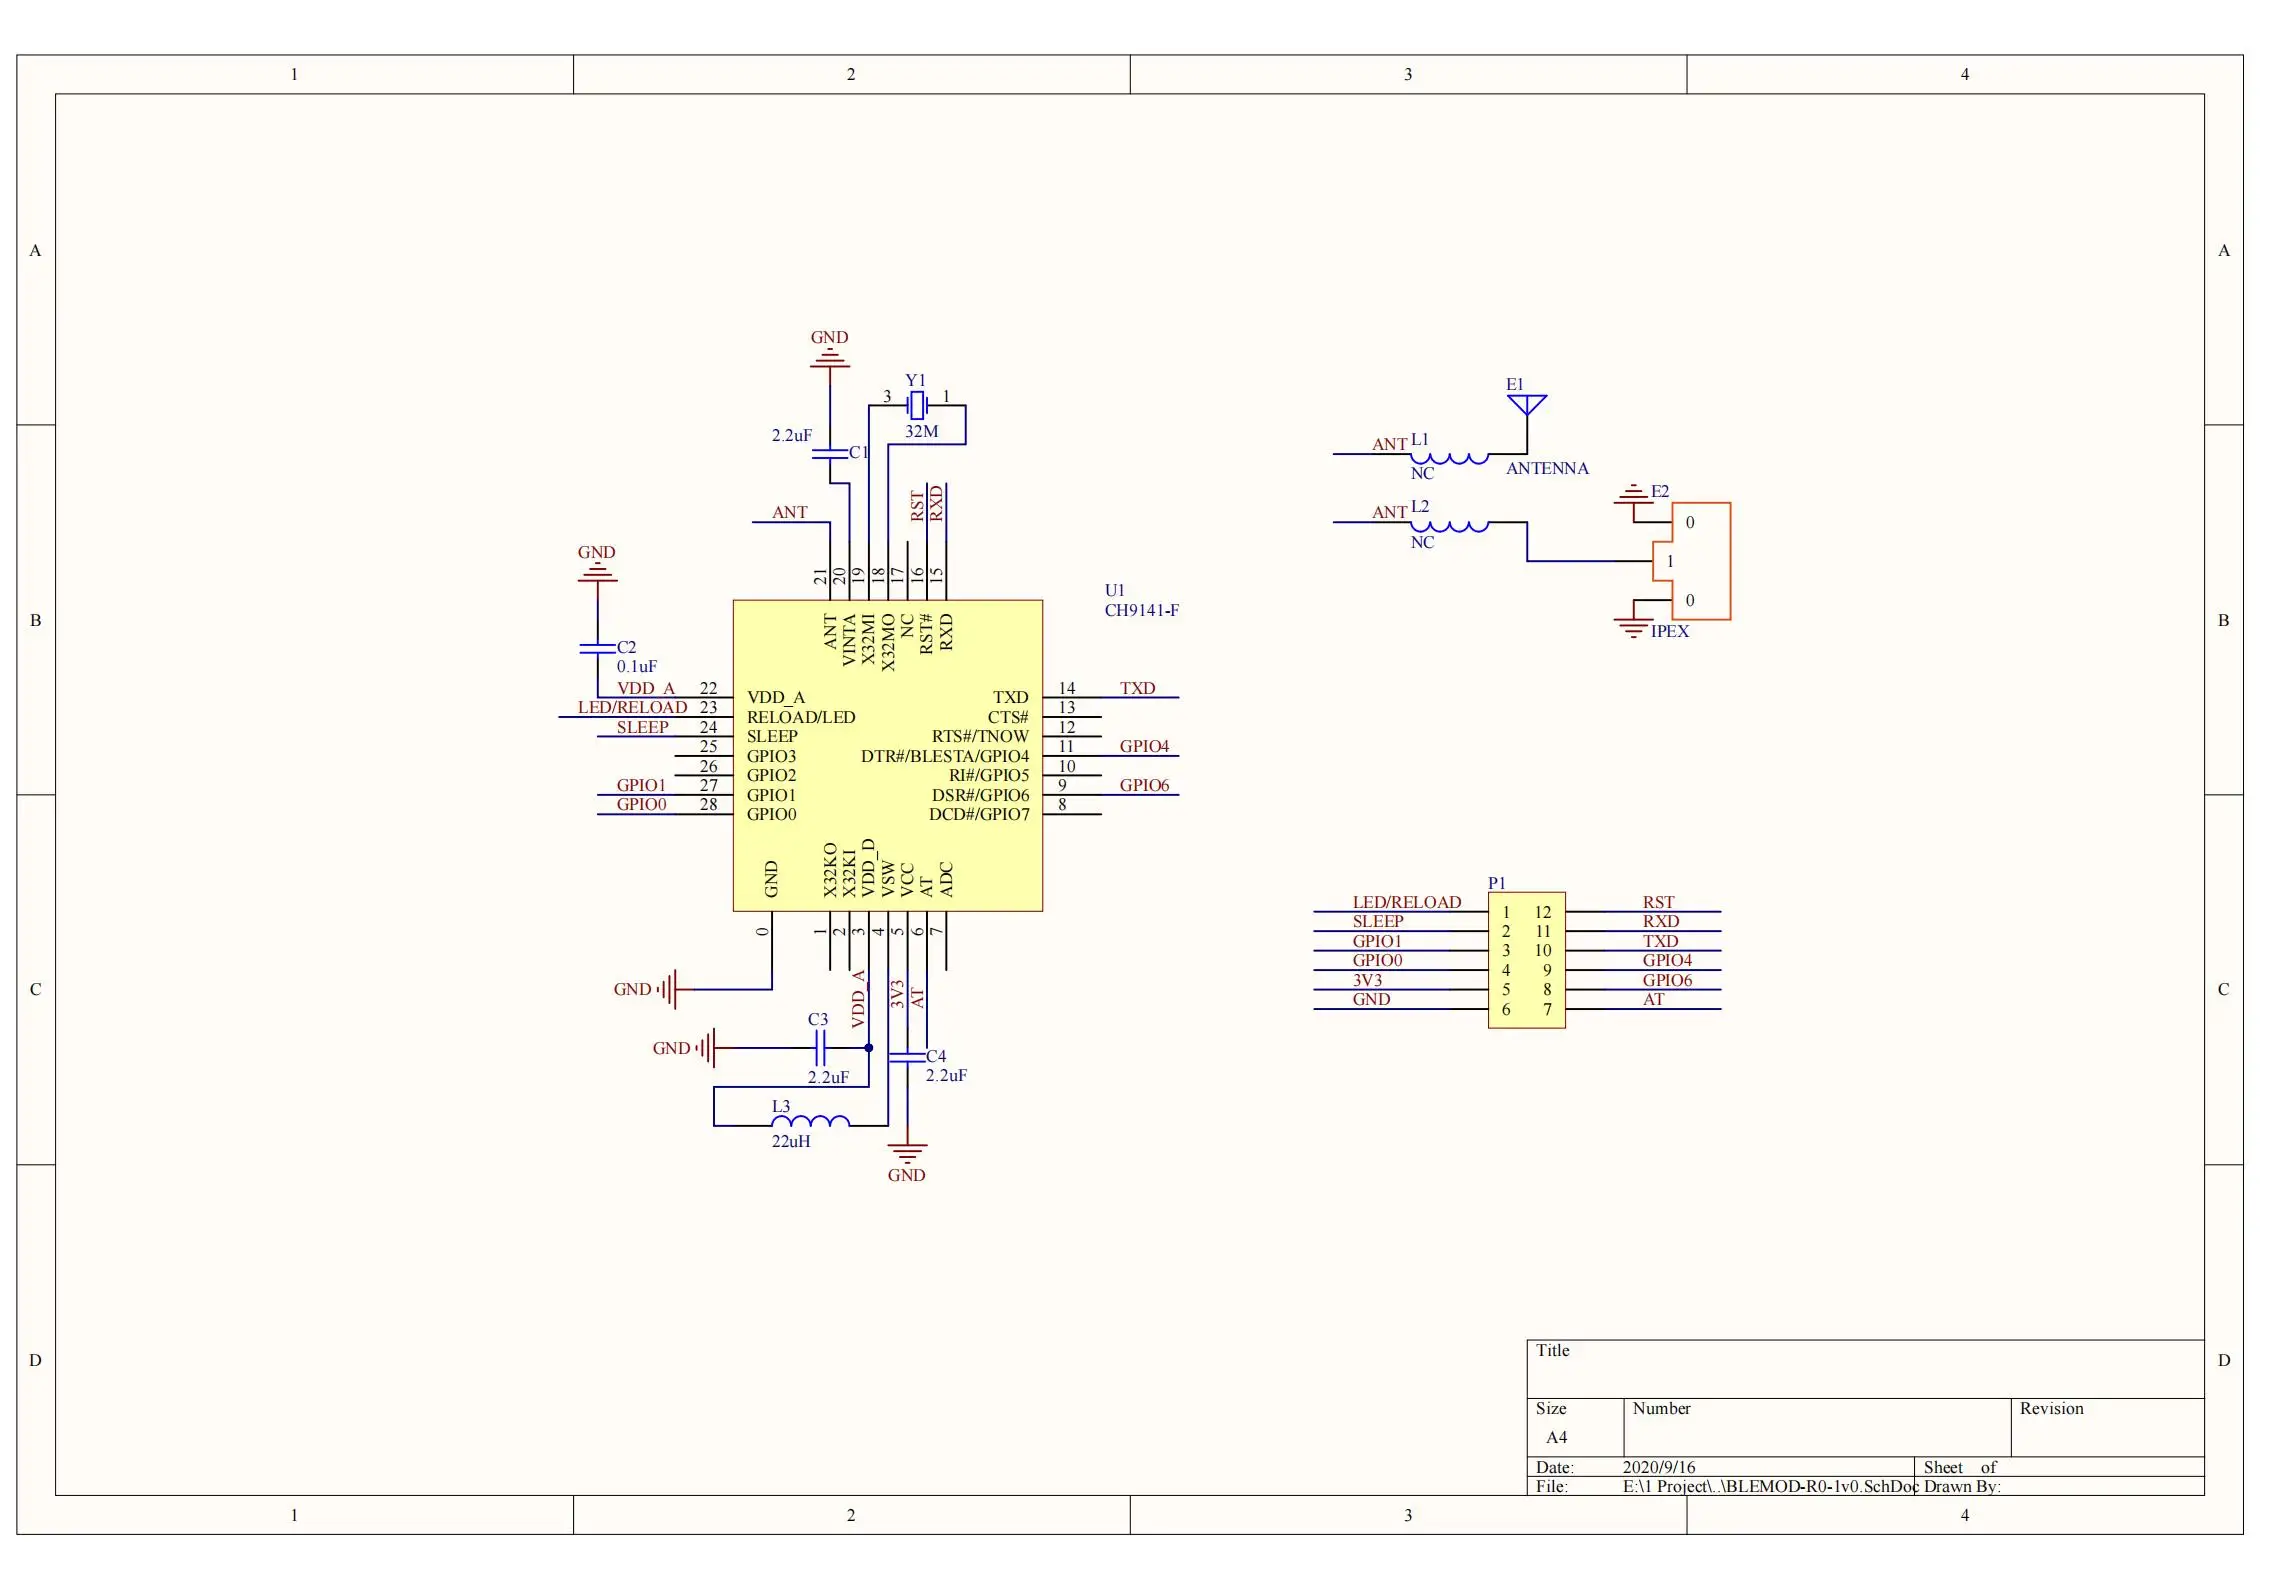Image resolution: width=2275 pixels, height=1592 pixels.
Task: Select the C2 0.1uF capacitor symbol
Action: coord(597,648)
